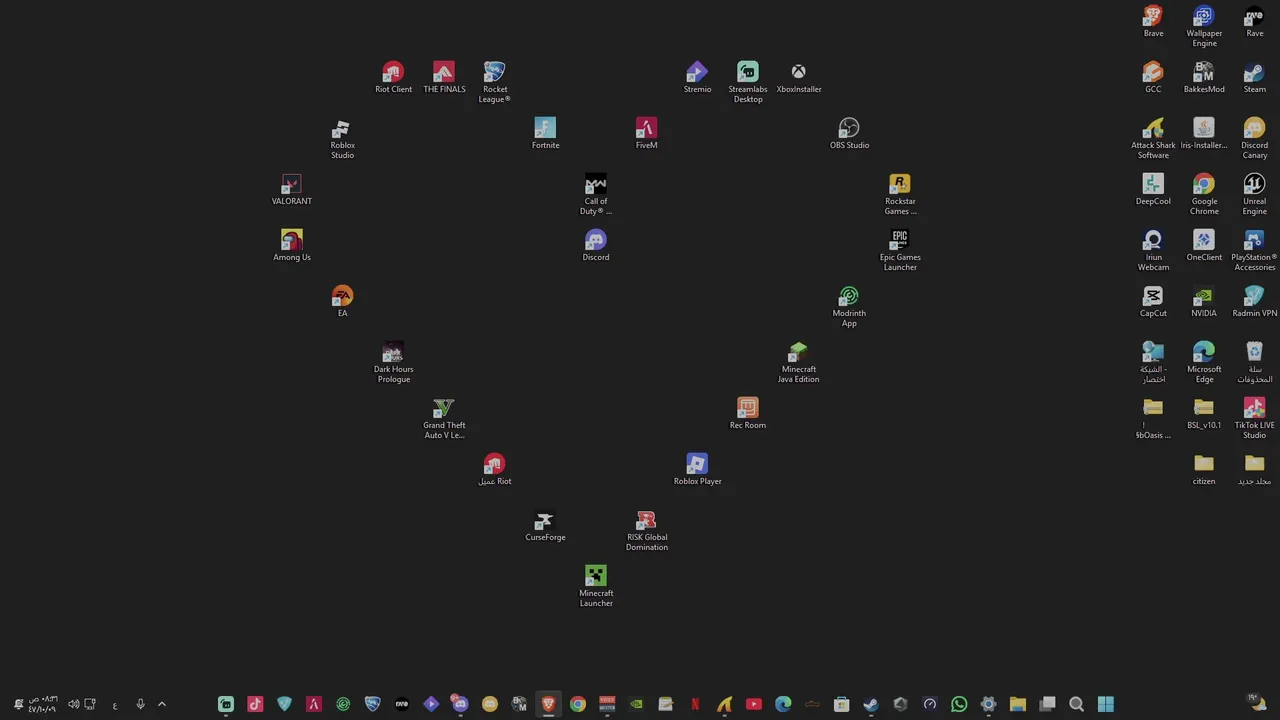The height and width of the screenshot is (720, 1280).
Task: Click the Stremio desktop shortcut
Action: [697, 77]
